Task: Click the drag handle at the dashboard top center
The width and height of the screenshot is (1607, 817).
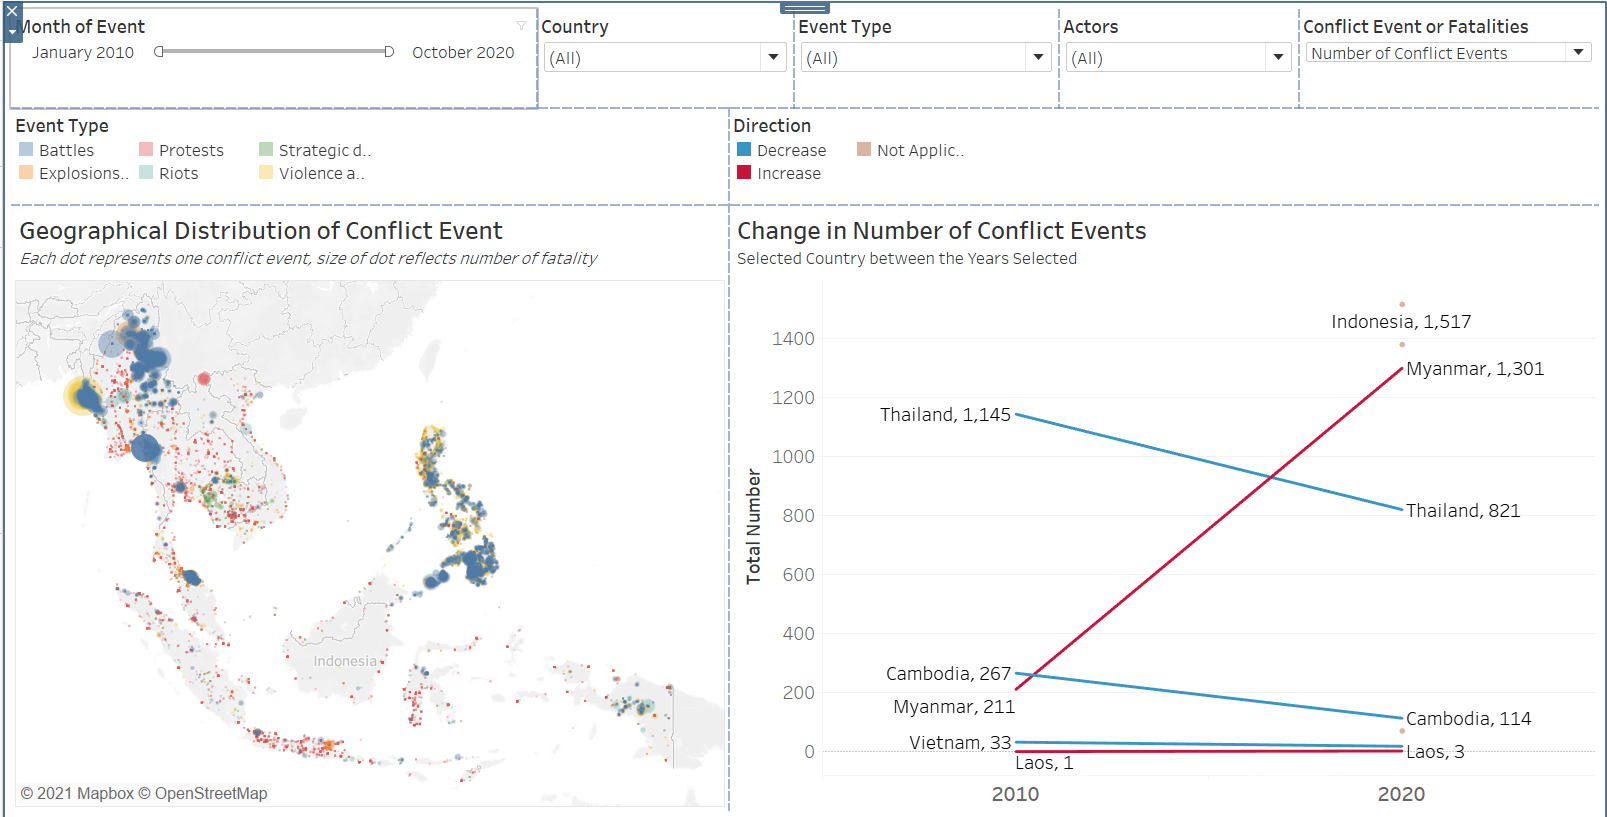Action: [x=804, y=8]
